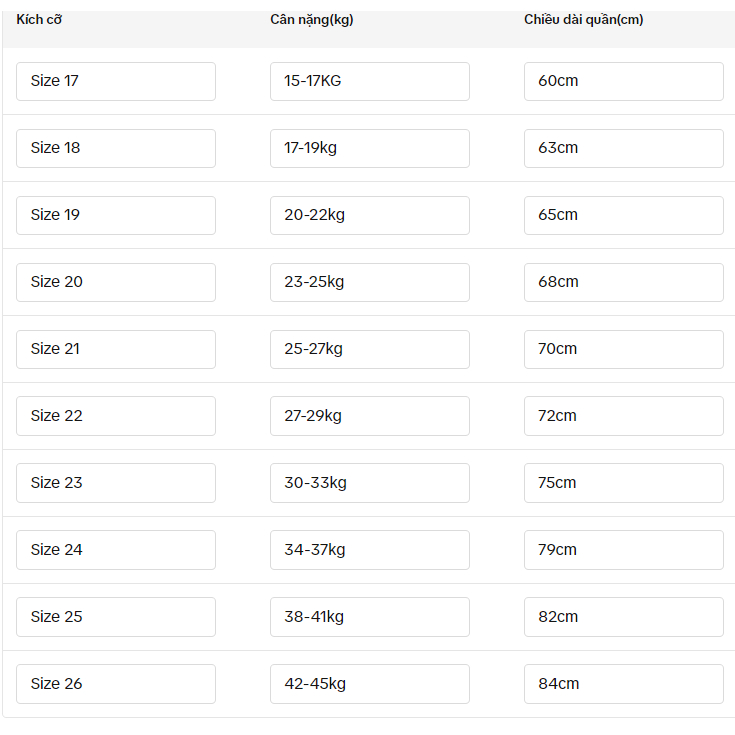Click the Size 21 field

pyautogui.click(x=116, y=349)
